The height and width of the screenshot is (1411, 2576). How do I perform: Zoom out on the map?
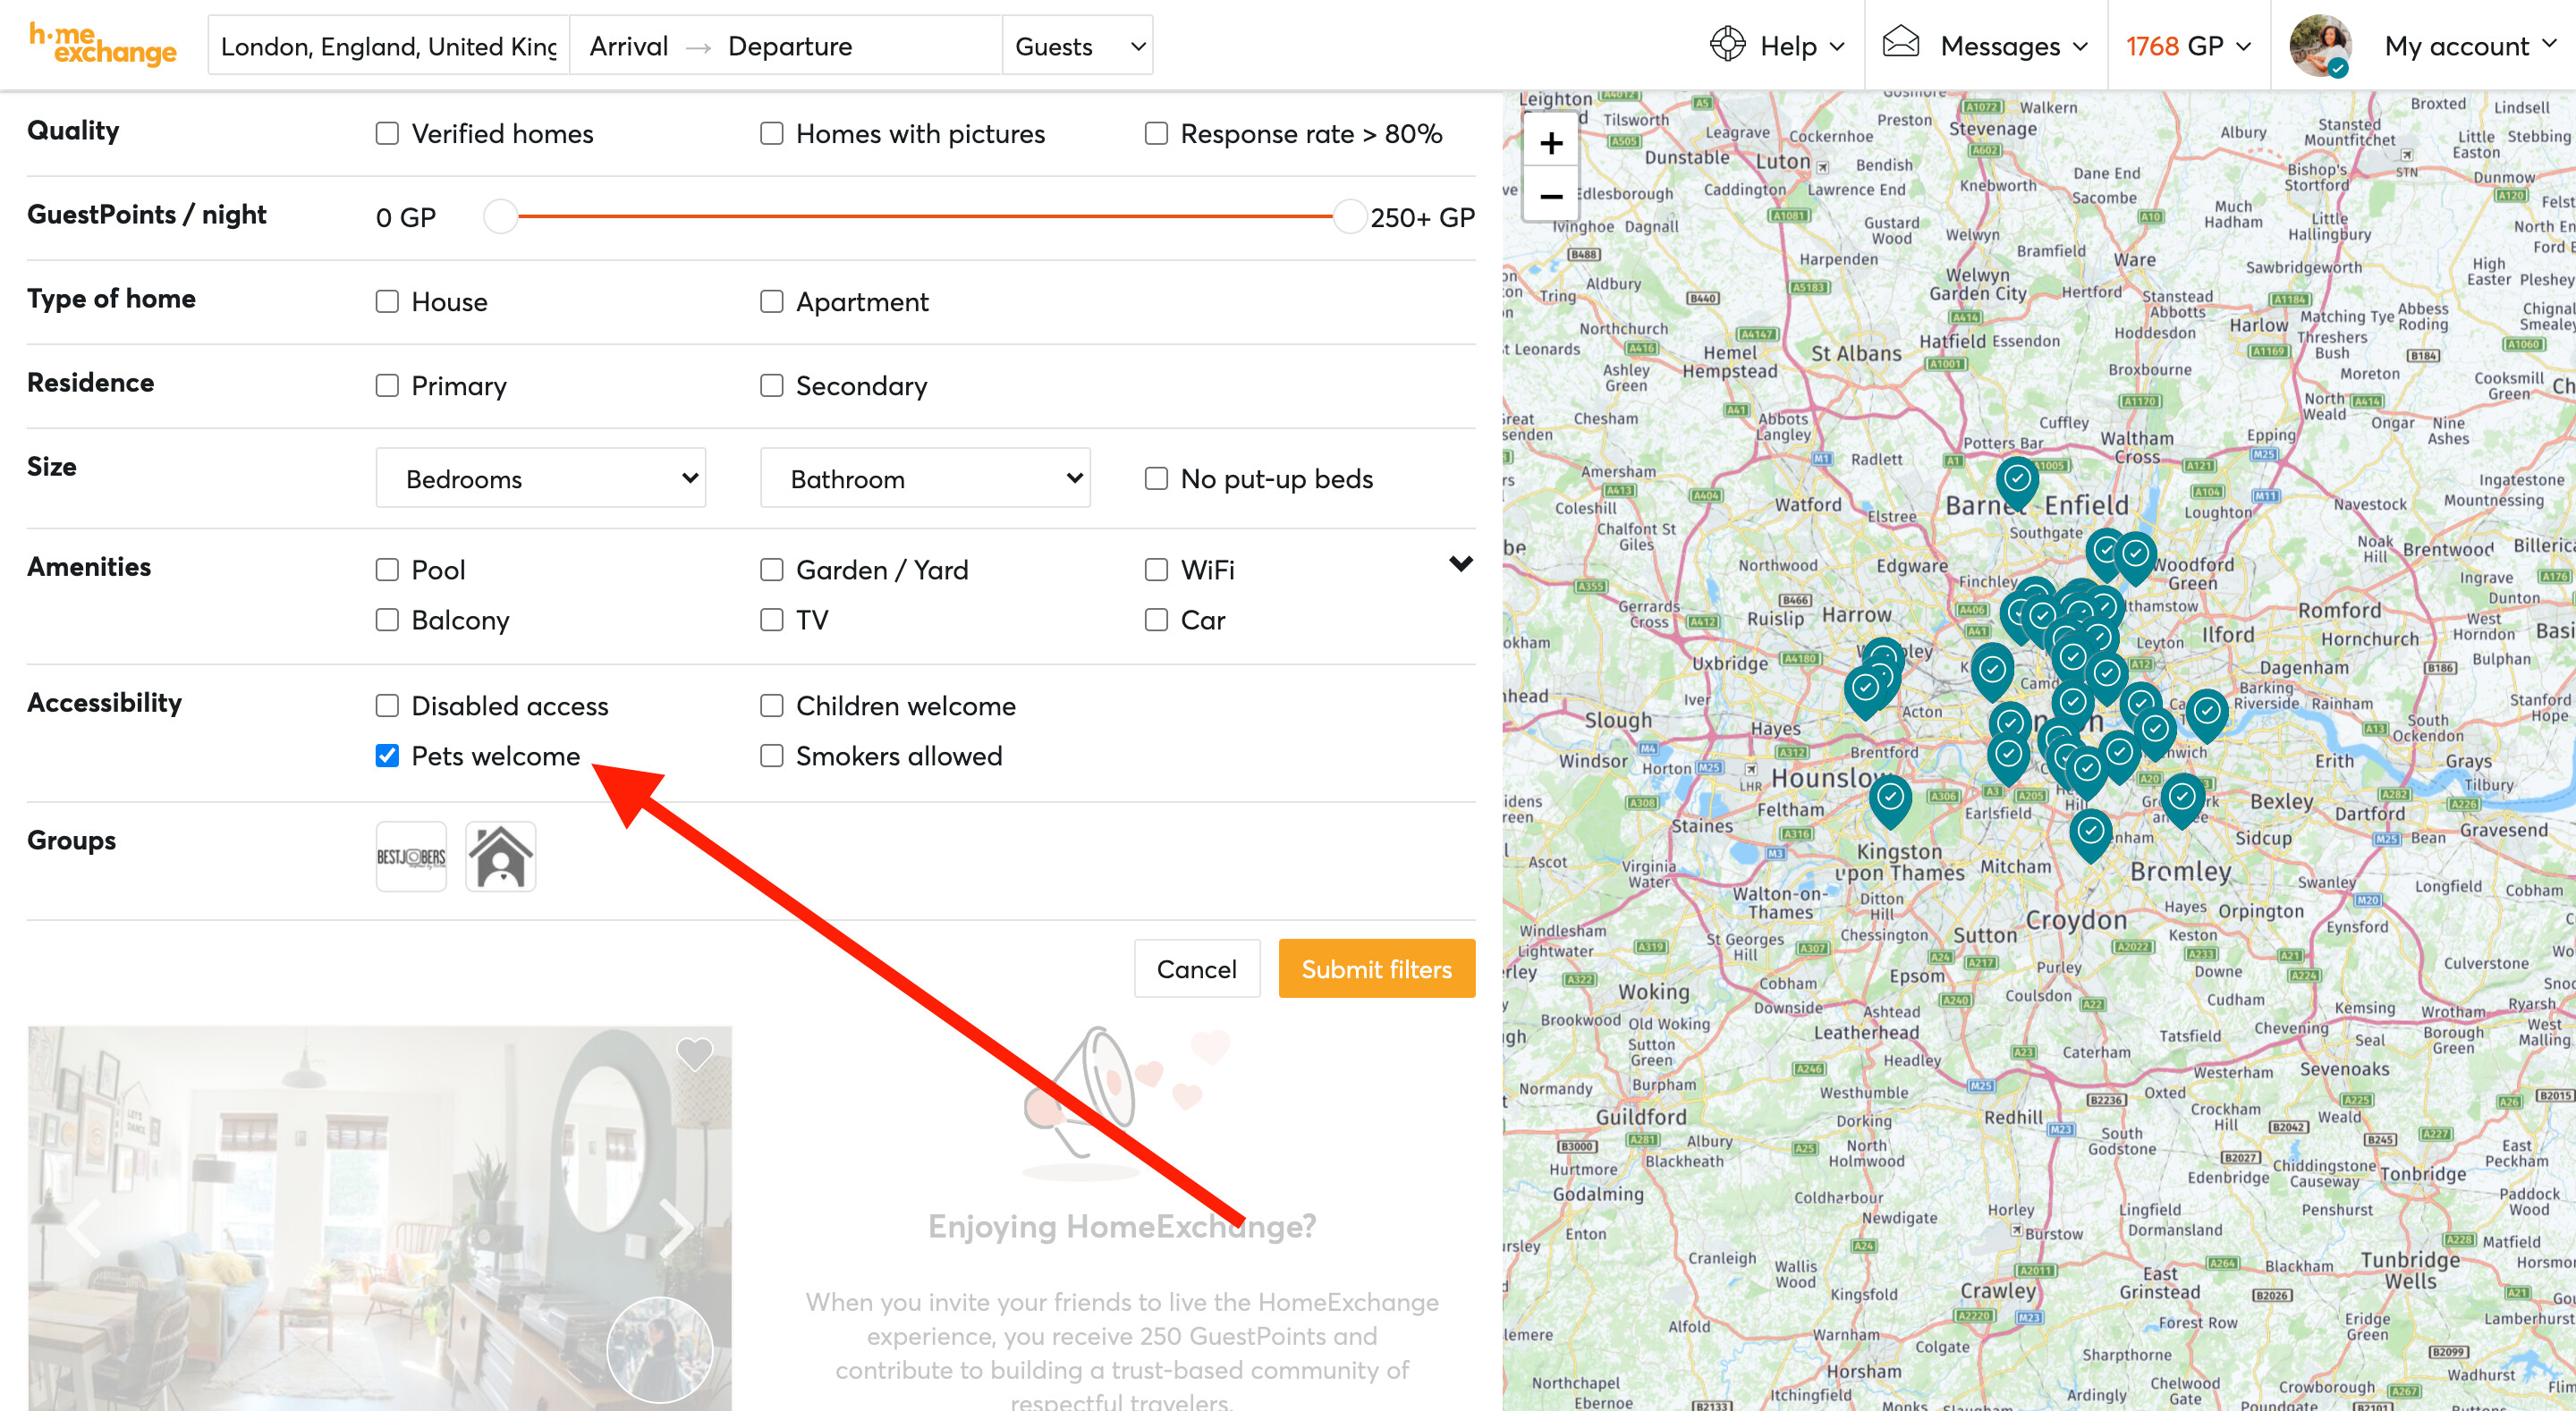click(1550, 197)
